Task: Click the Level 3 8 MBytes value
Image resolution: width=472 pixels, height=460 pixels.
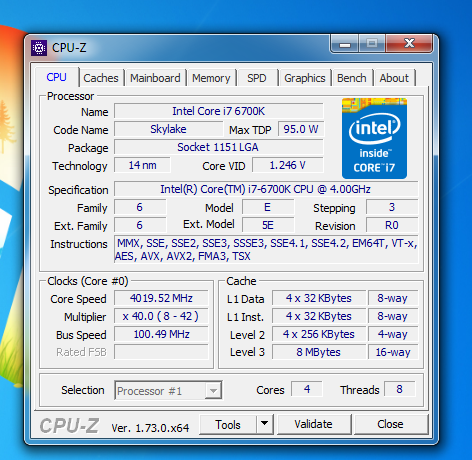Action: pyautogui.click(x=319, y=352)
